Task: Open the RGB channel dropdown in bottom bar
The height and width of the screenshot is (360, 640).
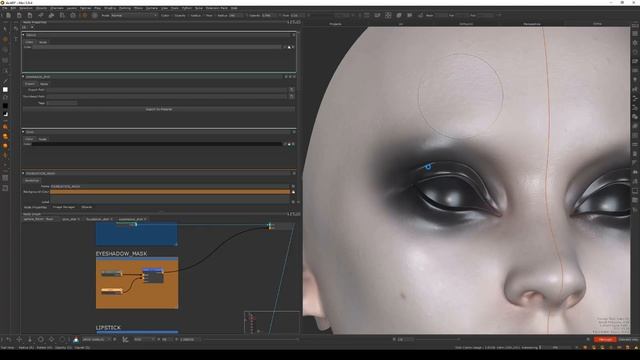Action: pyautogui.click(x=144, y=339)
